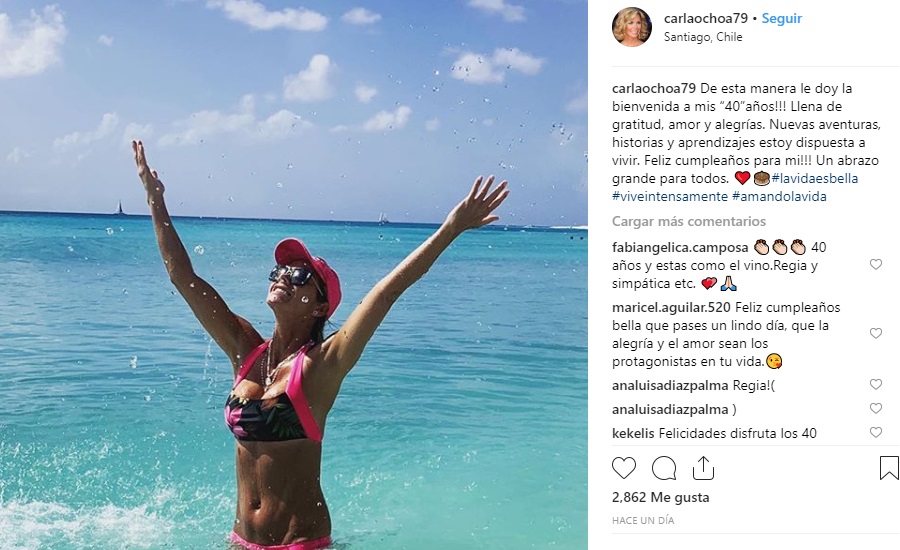Click the share post icon

(x=703, y=468)
